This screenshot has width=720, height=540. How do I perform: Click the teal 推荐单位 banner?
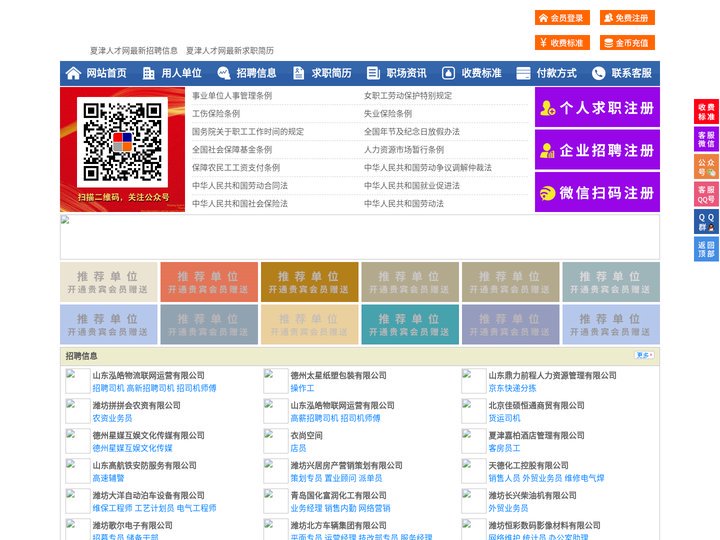[x=410, y=325]
